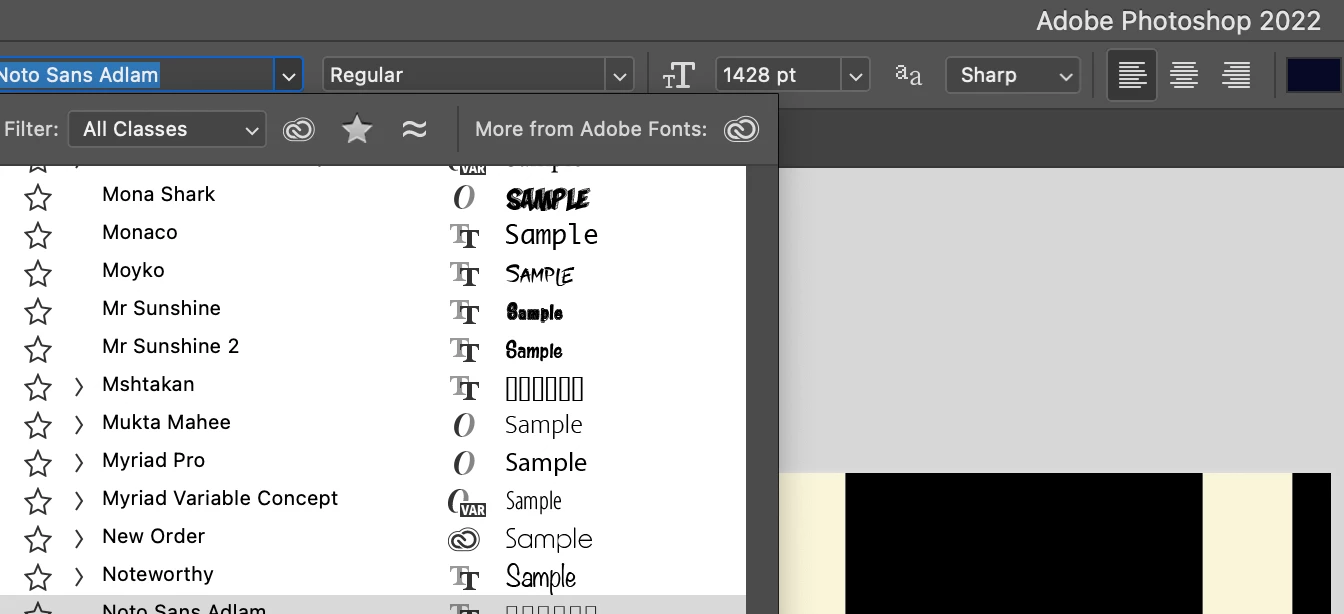Click the font name field showing Noto Sans Adlam
This screenshot has height=614, width=1344.
136,75
